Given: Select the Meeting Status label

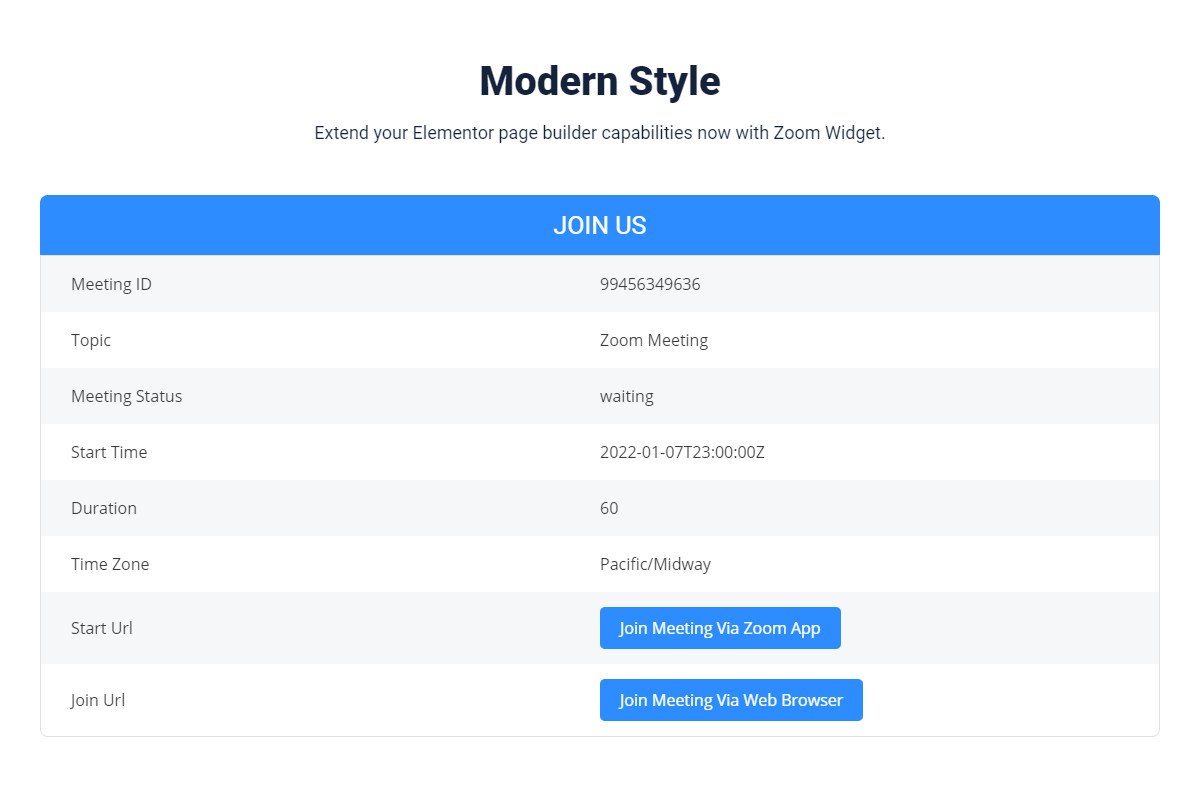Looking at the screenshot, I should (127, 396).
